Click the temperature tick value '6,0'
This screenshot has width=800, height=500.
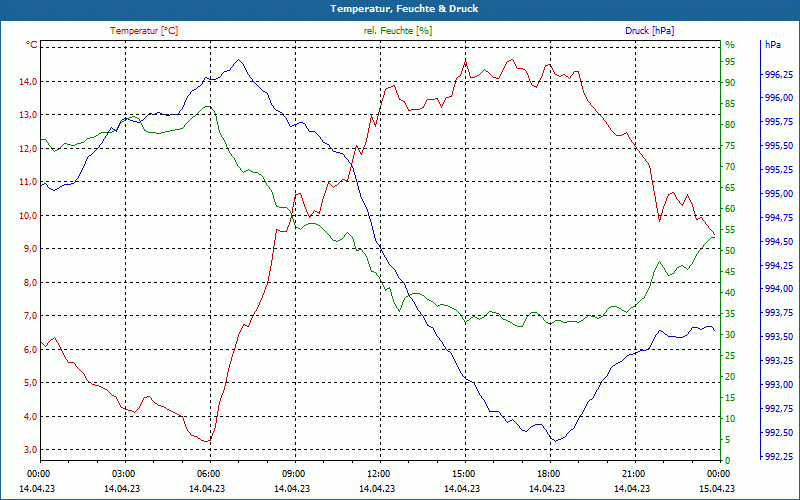pos(29,349)
